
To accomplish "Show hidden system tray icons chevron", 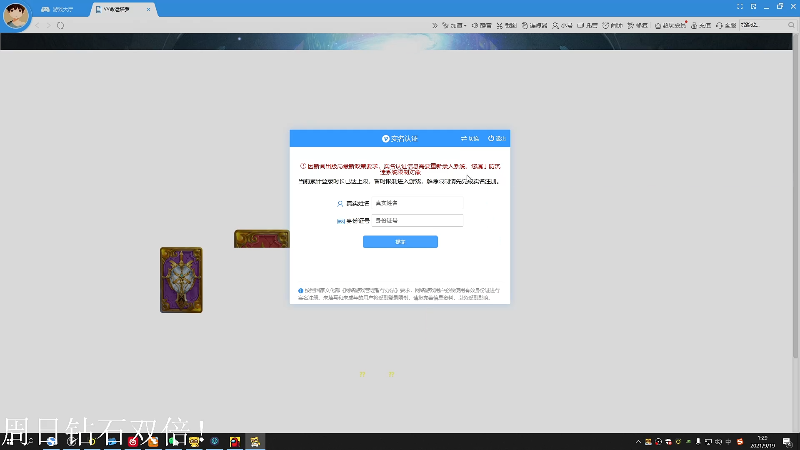I will point(638,442).
